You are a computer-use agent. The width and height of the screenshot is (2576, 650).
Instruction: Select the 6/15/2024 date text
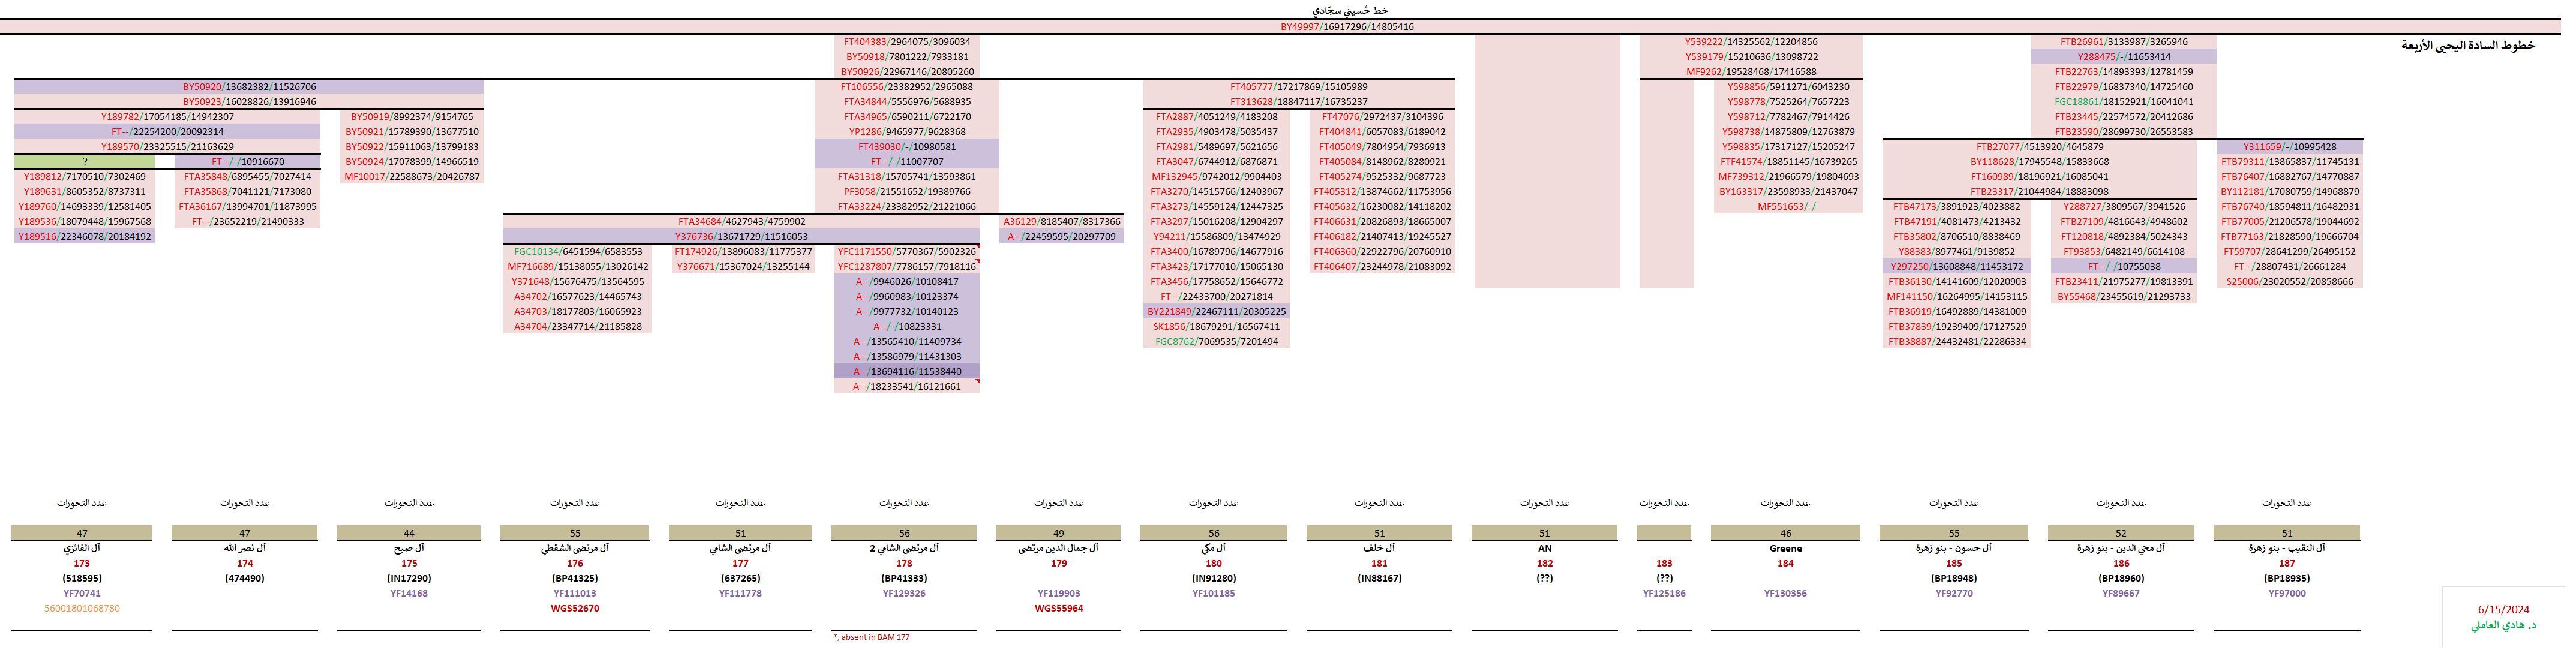[2503, 610]
